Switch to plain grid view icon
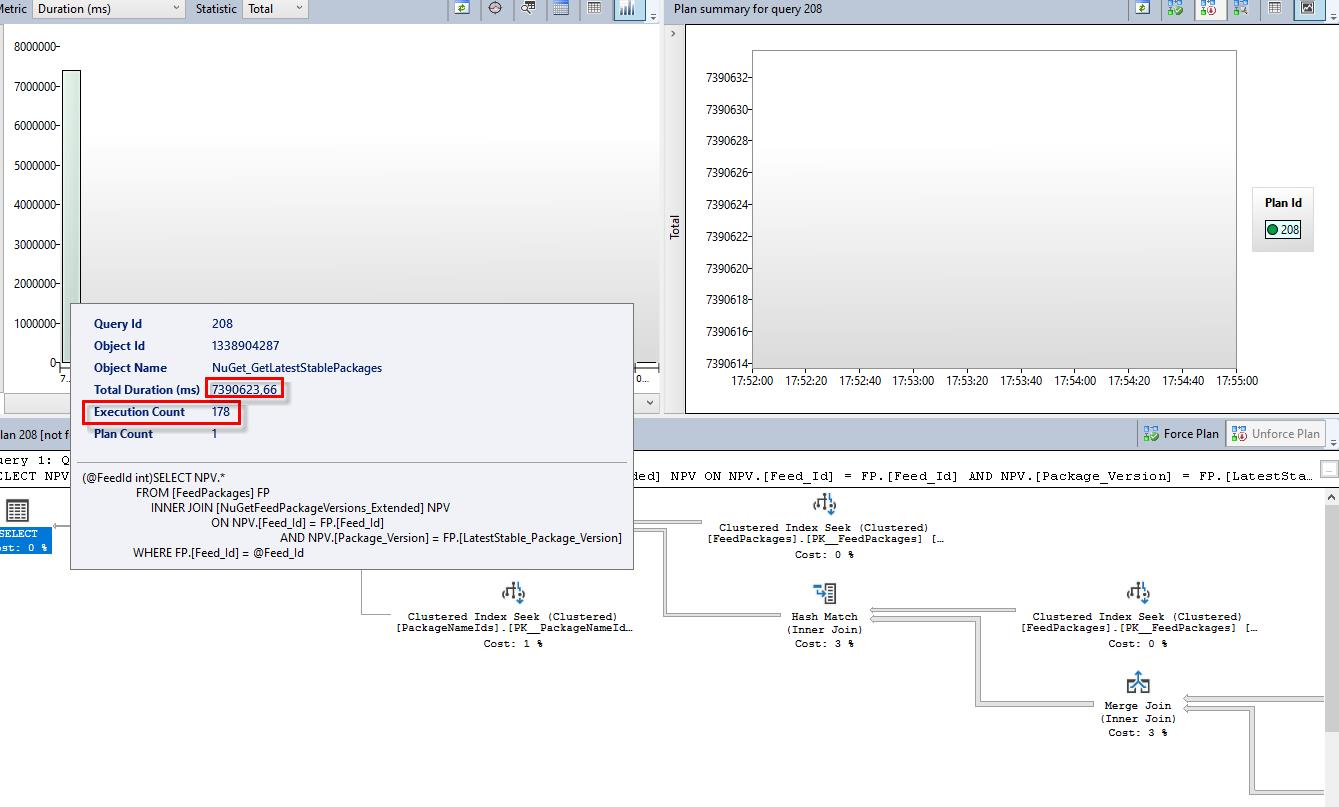Image resolution: width=1339 pixels, height=807 pixels. point(594,8)
